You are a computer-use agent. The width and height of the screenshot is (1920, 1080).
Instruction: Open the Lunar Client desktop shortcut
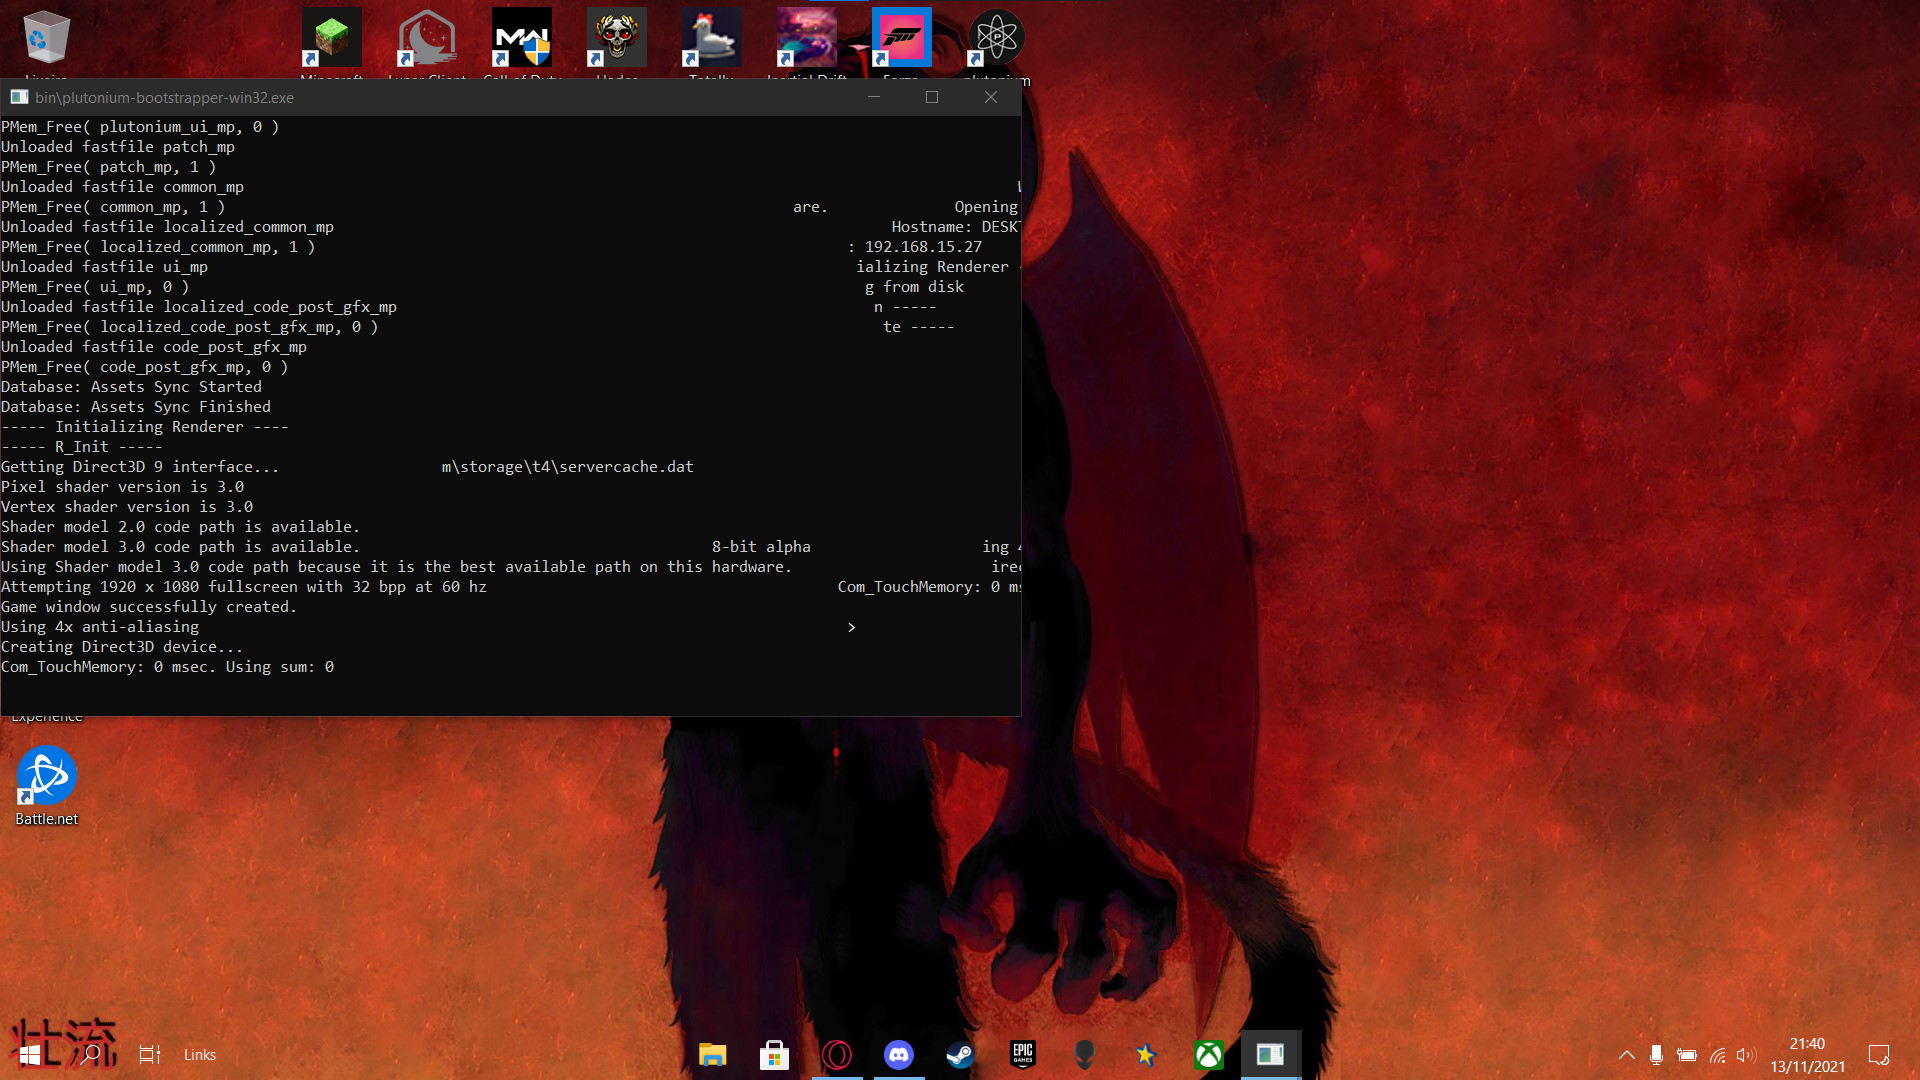[x=427, y=38]
